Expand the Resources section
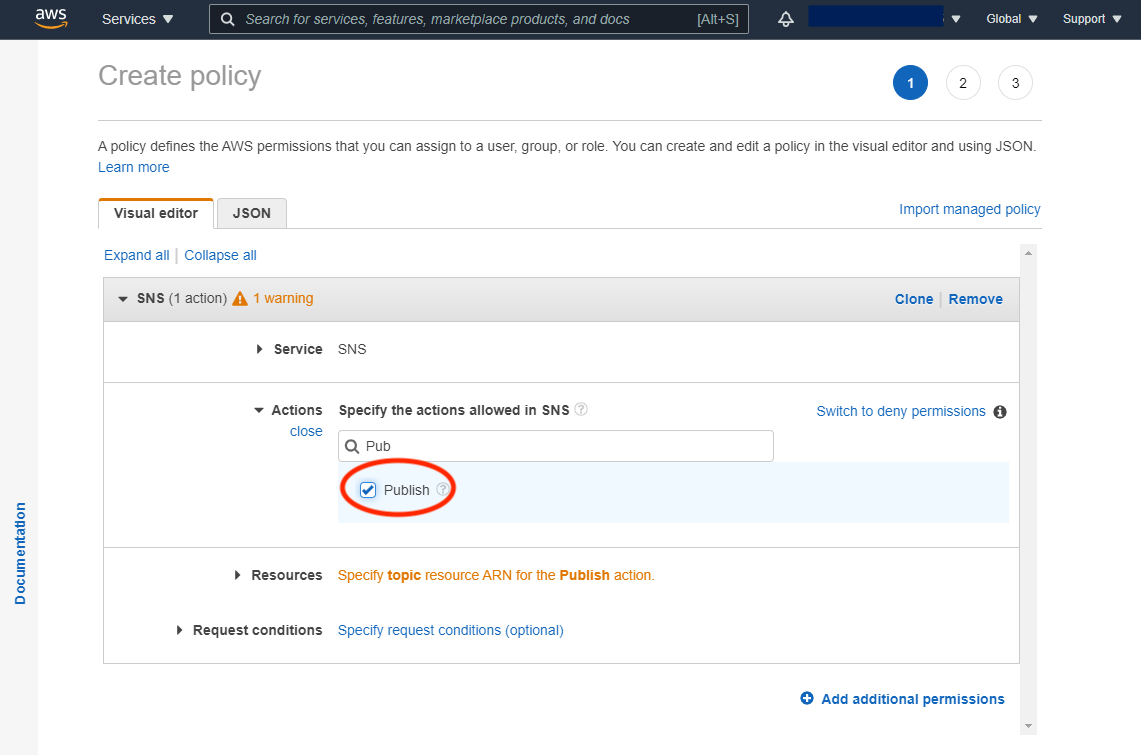 coord(237,575)
